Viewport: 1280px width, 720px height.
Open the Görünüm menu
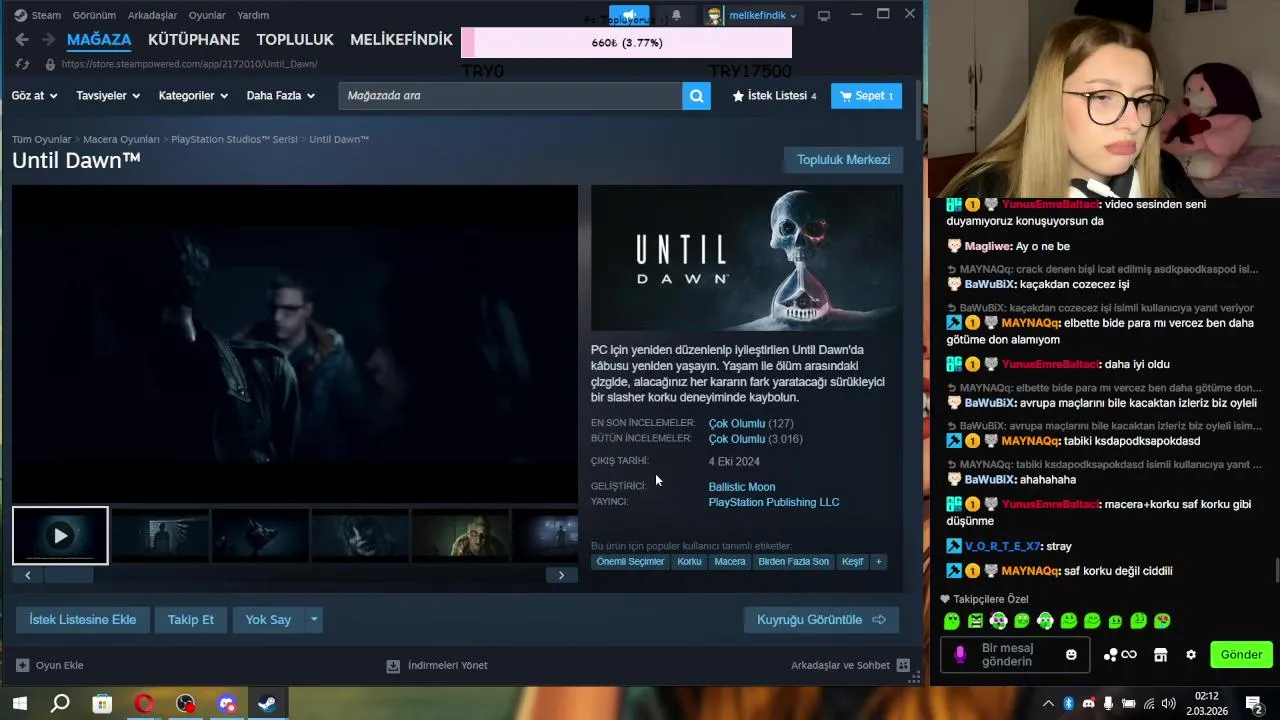94,15
